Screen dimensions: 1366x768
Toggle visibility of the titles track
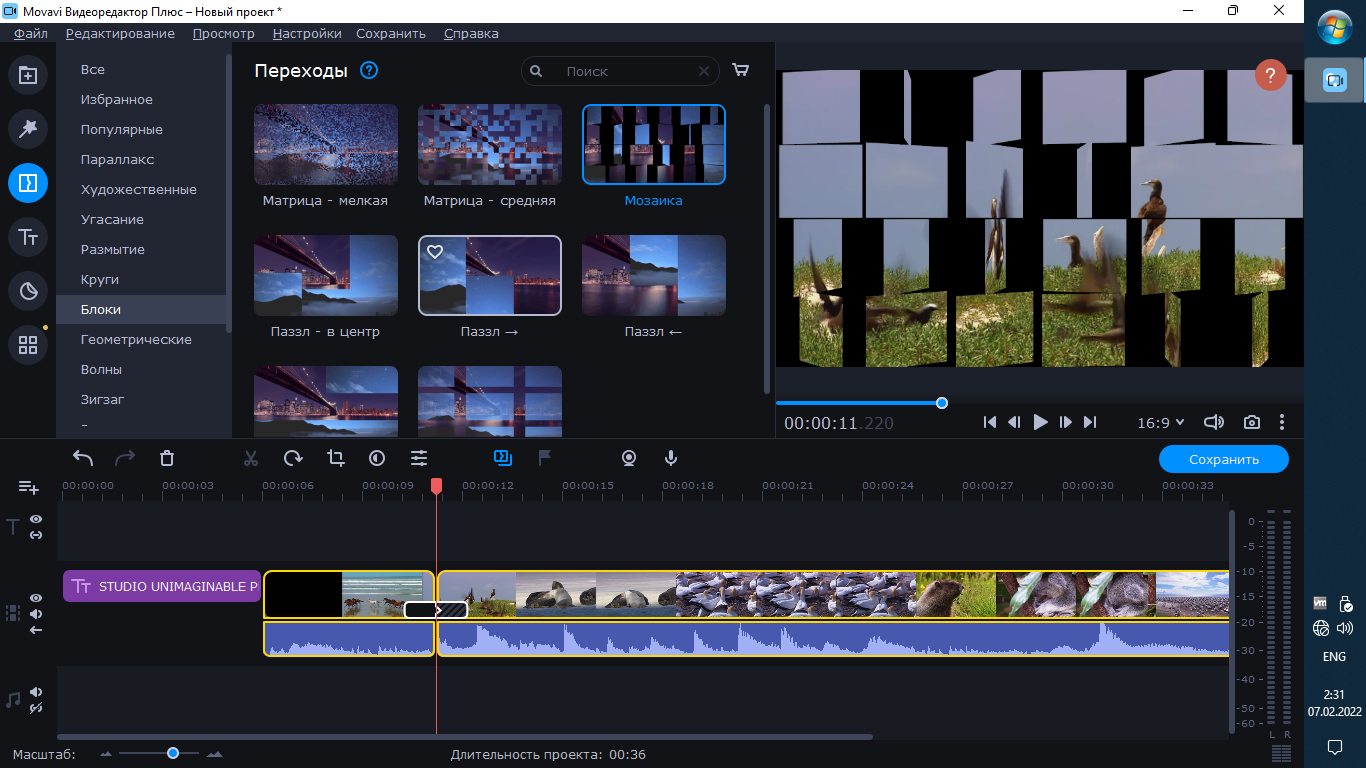click(36, 519)
